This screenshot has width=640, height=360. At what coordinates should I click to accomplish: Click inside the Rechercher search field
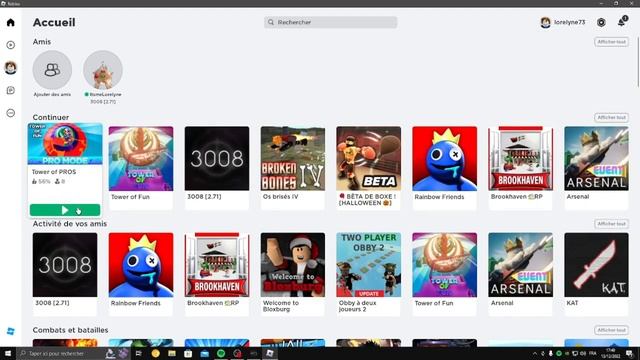pos(331,22)
